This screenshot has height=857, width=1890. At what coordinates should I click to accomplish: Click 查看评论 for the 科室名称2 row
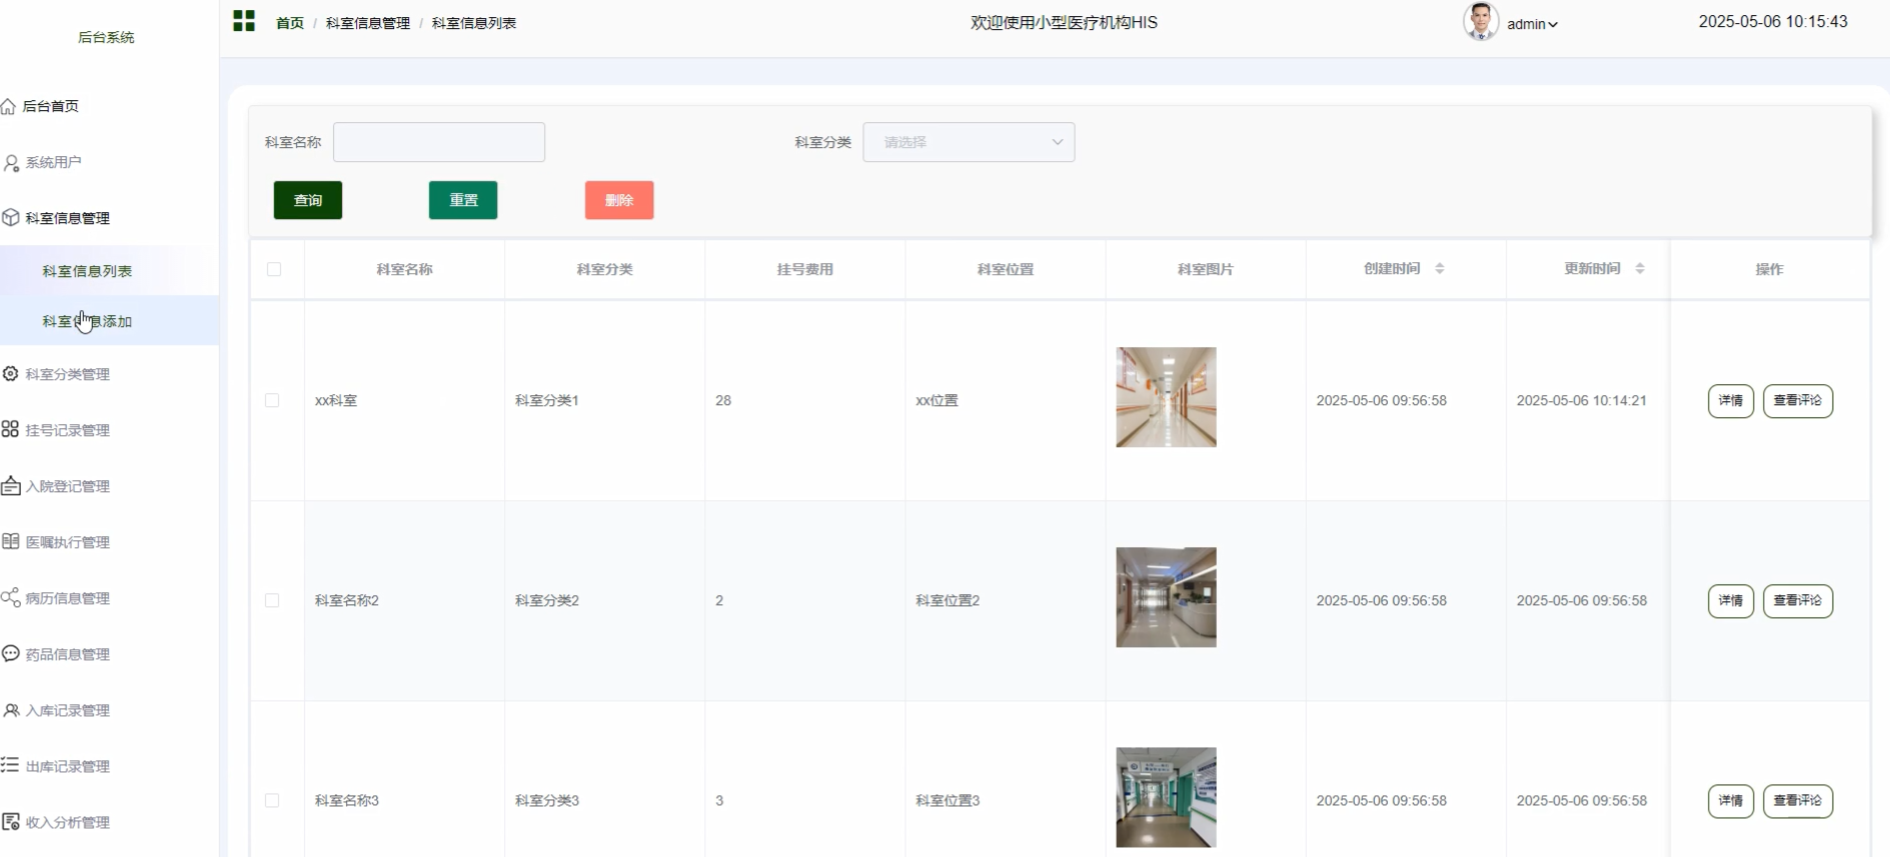click(1797, 601)
